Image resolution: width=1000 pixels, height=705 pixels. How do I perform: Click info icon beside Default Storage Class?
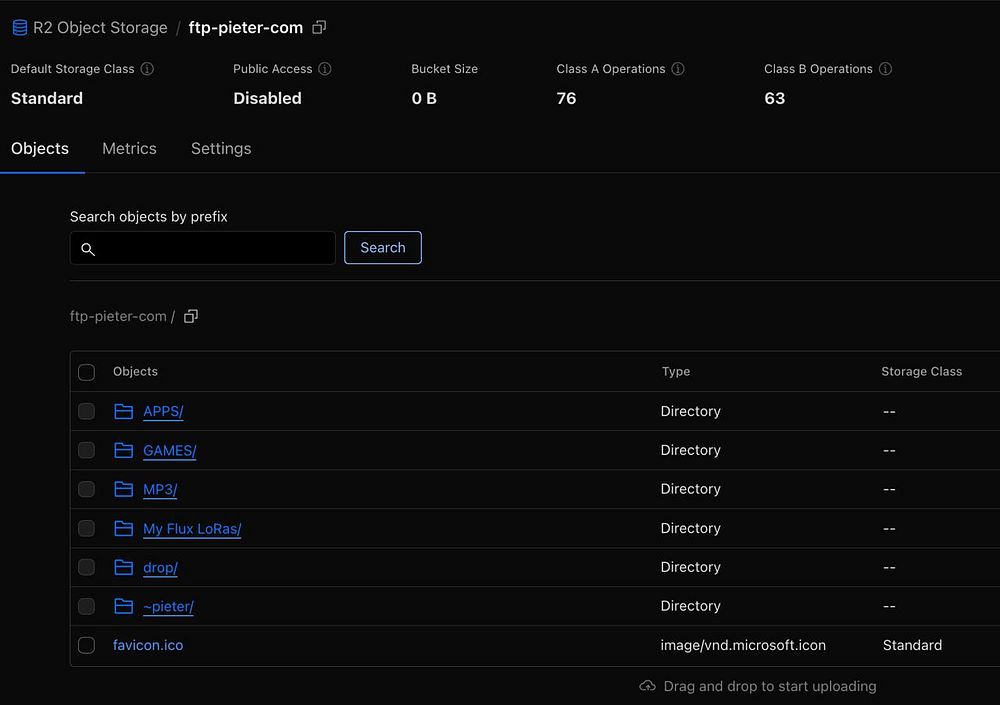[x=147, y=69]
